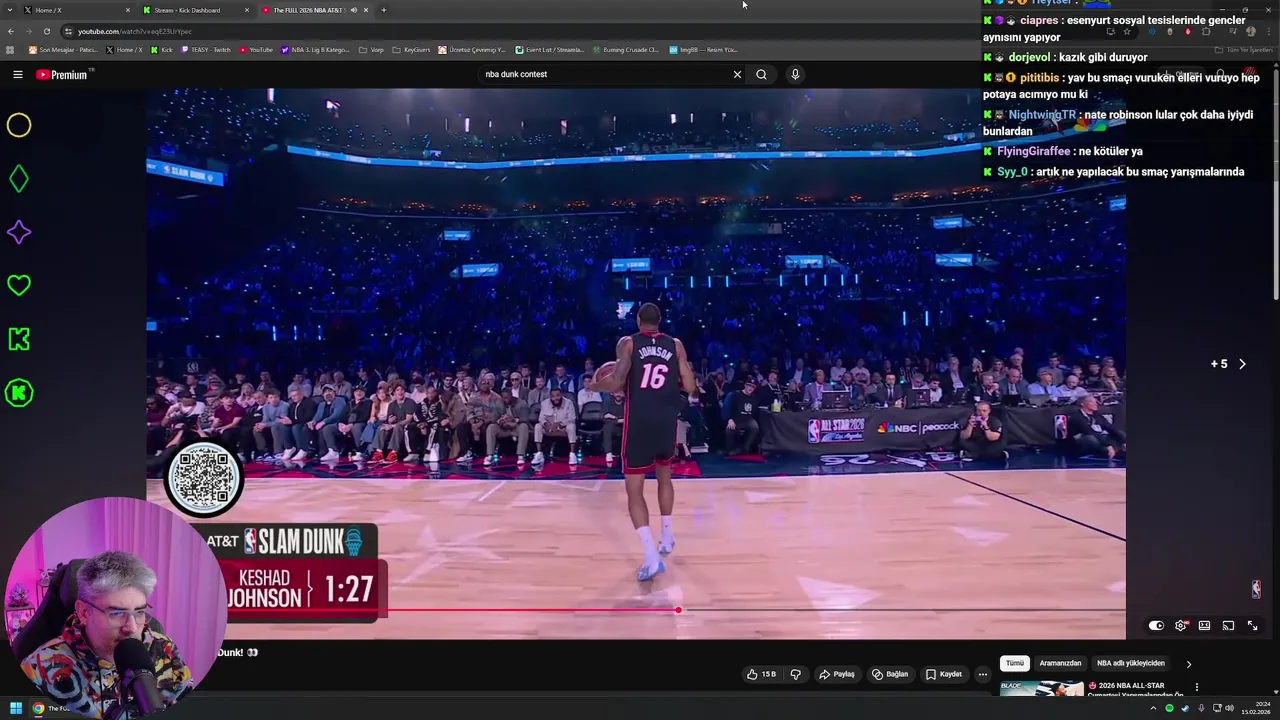This screenshot has height=720, width=1280.
Task: Click the taskbar clock 20:24
Action: coord(1256,708)
